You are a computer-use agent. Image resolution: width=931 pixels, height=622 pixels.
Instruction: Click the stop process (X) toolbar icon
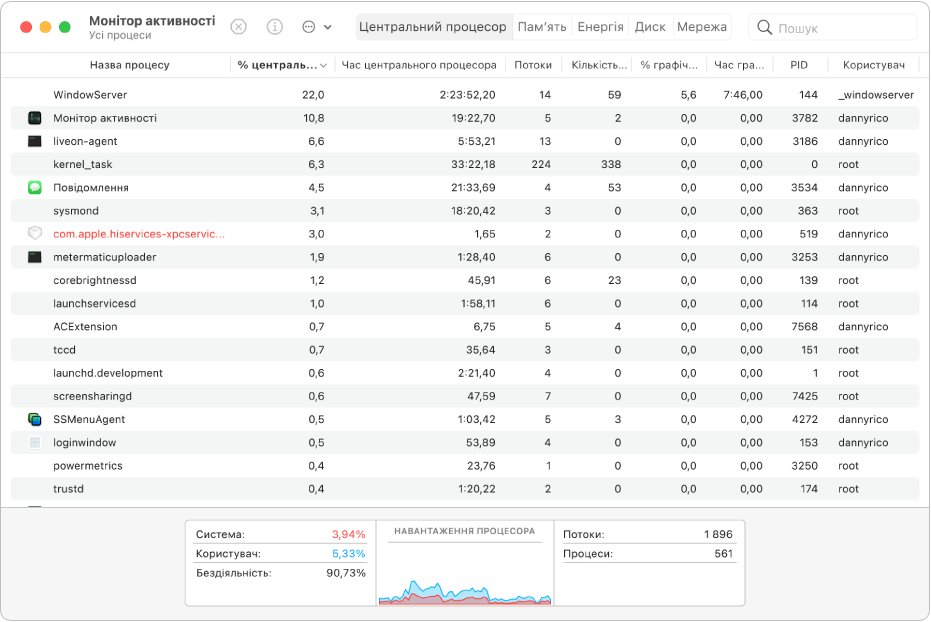pos(238,27)
